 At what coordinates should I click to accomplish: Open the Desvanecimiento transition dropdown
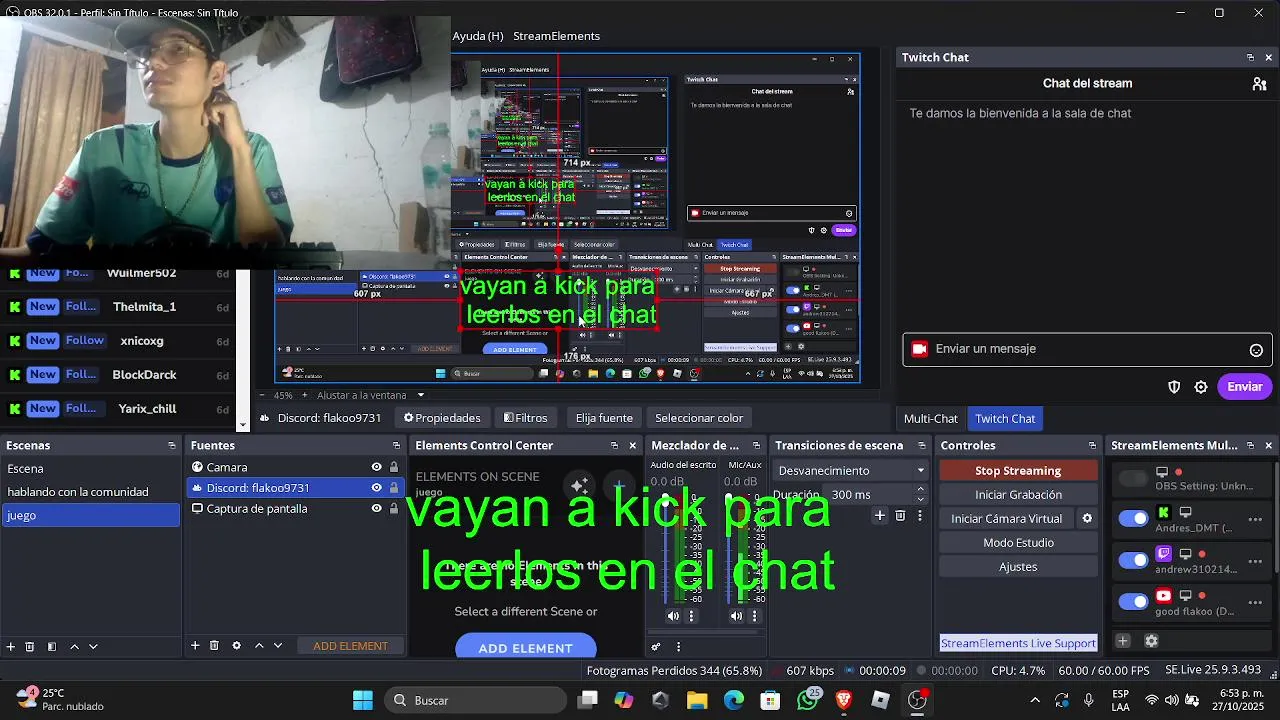[852, 471]
